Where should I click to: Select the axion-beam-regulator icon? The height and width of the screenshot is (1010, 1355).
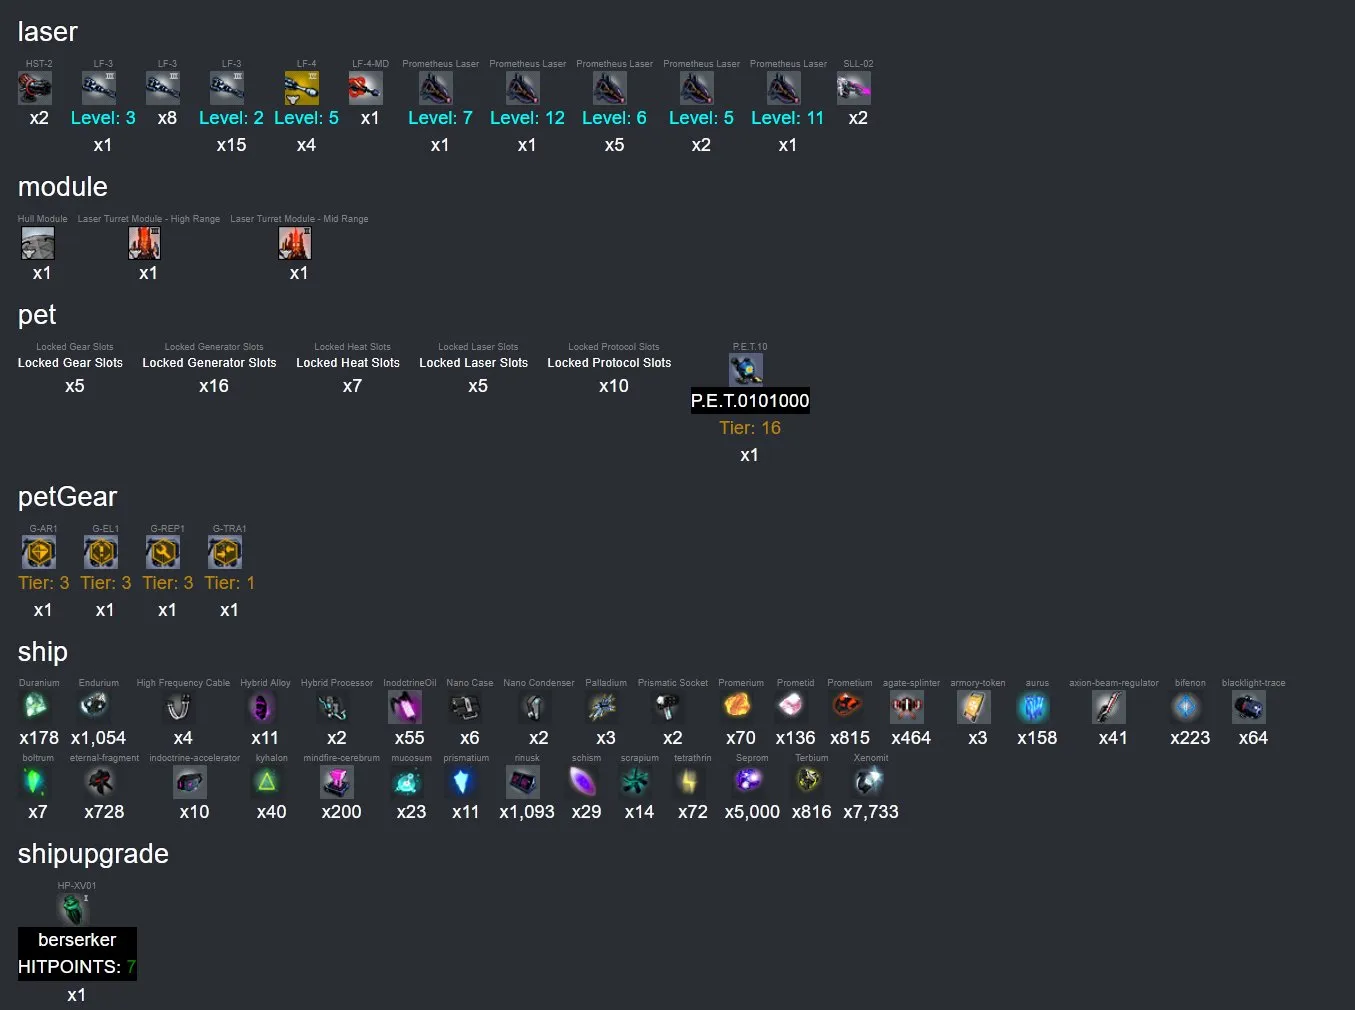point(1109,707)
